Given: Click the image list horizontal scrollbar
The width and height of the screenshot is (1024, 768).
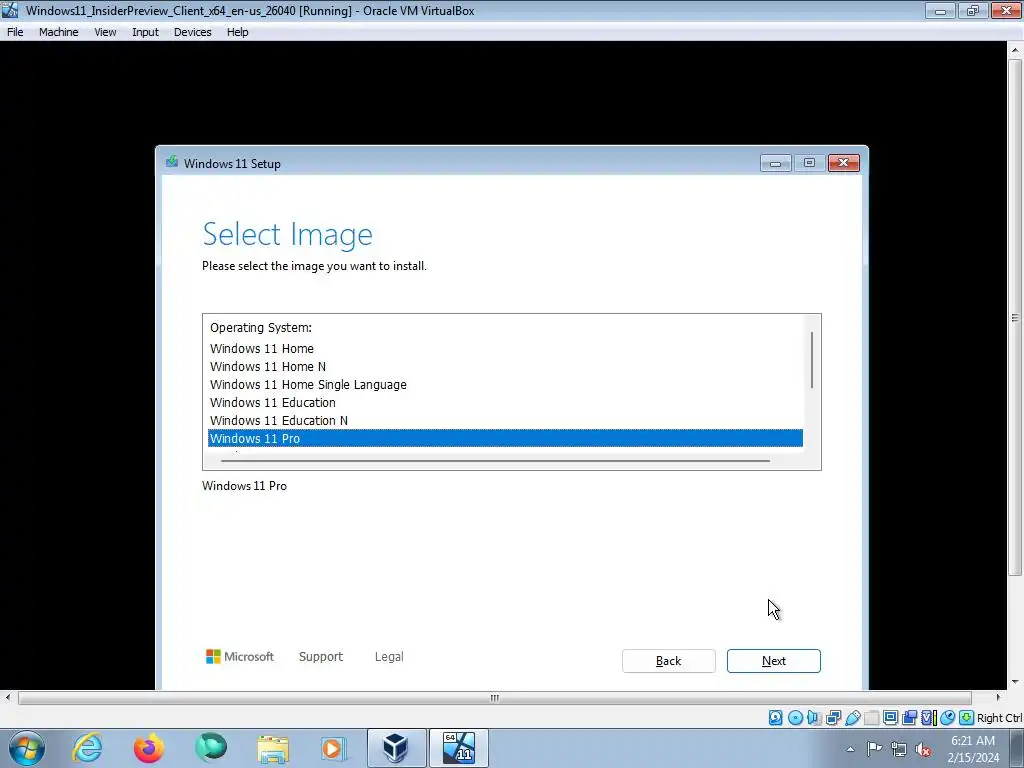Looking at the screenshot, I should click(495, 460).
